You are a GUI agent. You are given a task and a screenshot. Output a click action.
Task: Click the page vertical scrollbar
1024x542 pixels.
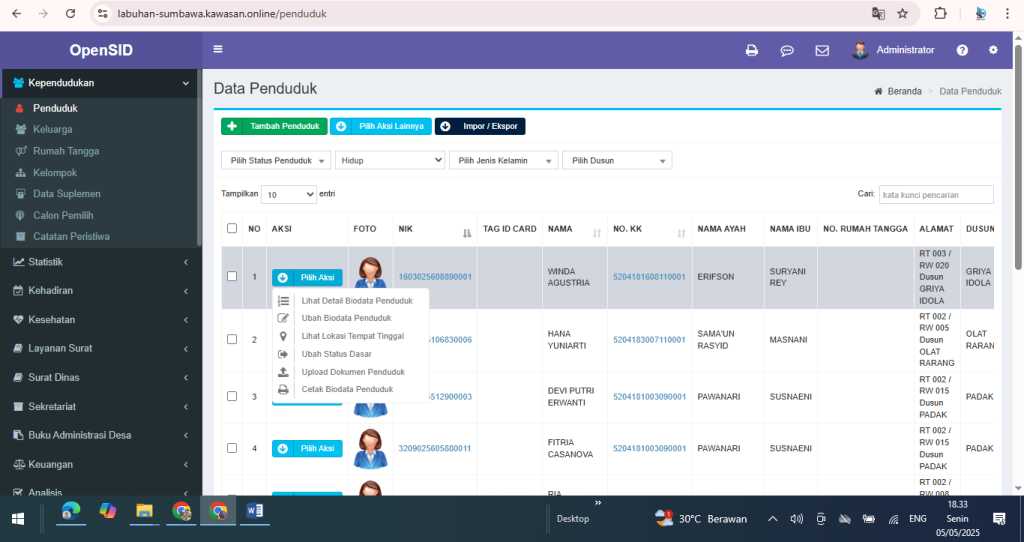point(1018,157)
